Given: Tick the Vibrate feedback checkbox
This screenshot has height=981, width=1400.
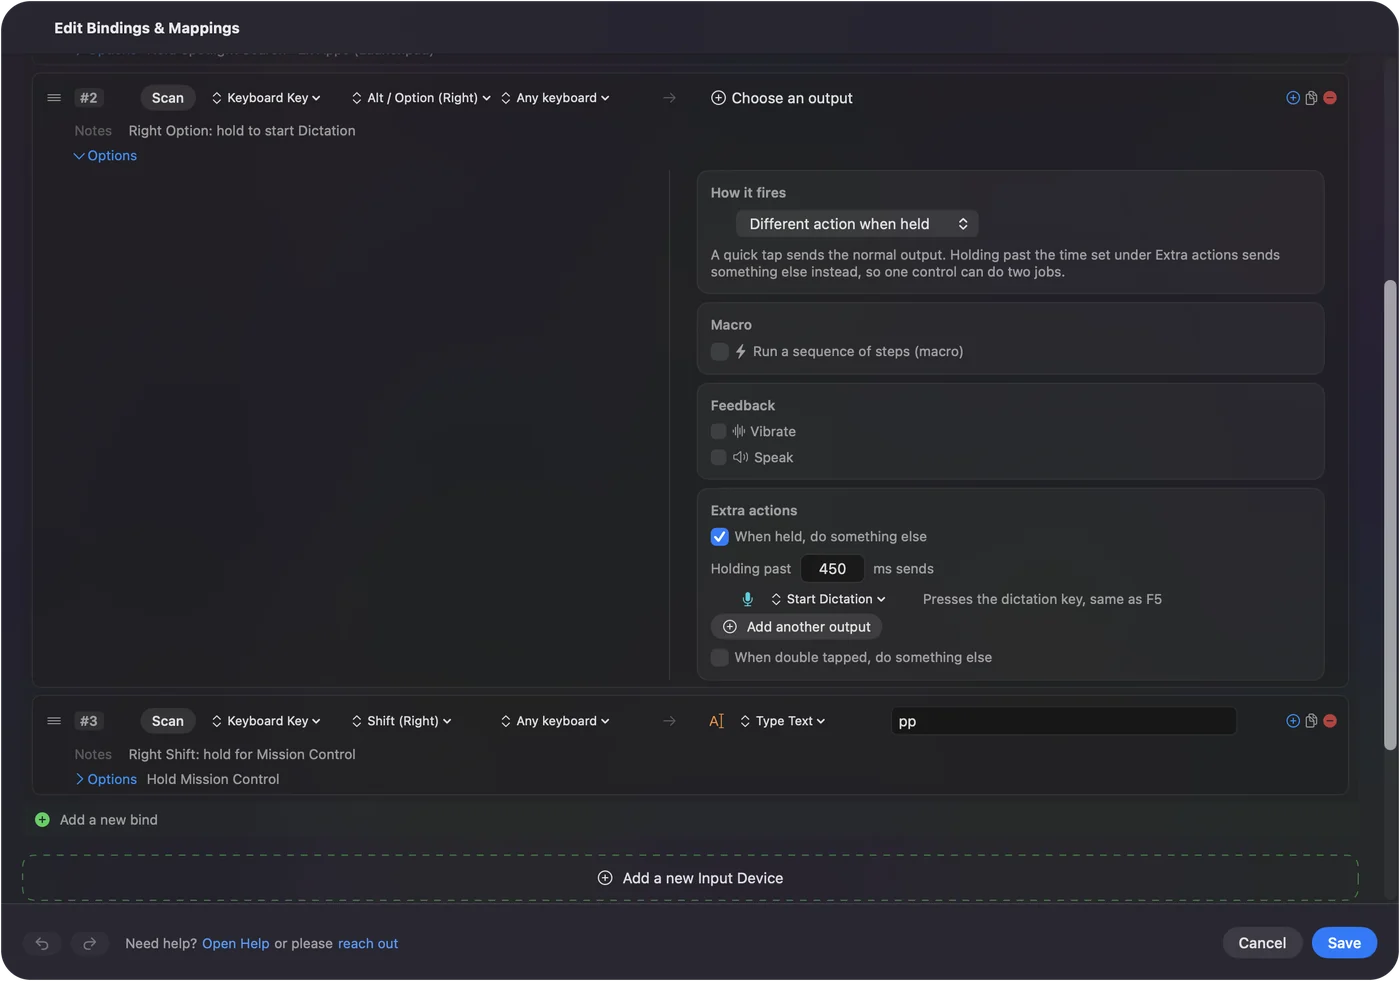Looking at the screenshot, I should [718, 432].
